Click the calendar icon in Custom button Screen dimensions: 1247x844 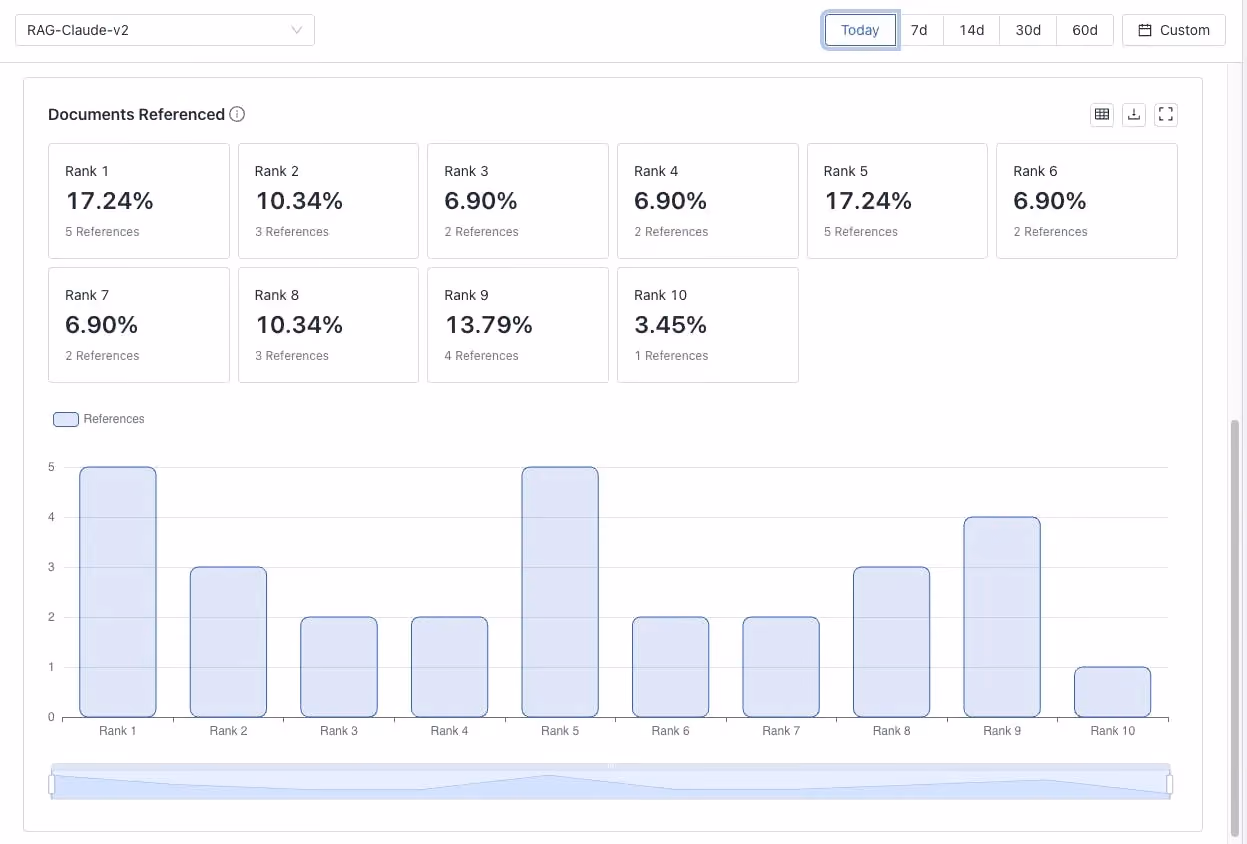[x=1145, y=30]
